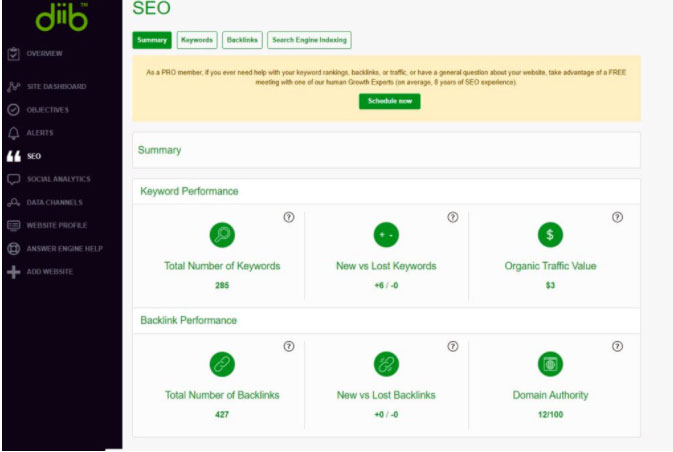Open the Search Engine Indexing tab
673x452 pixels.
[x=309, y=40]
